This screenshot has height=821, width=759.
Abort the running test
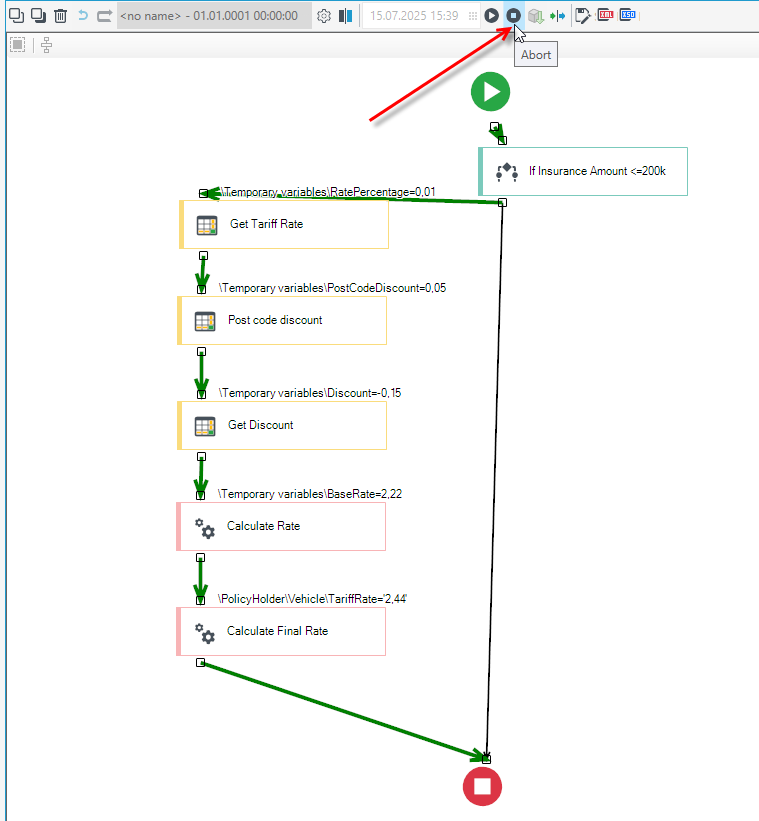514,16
